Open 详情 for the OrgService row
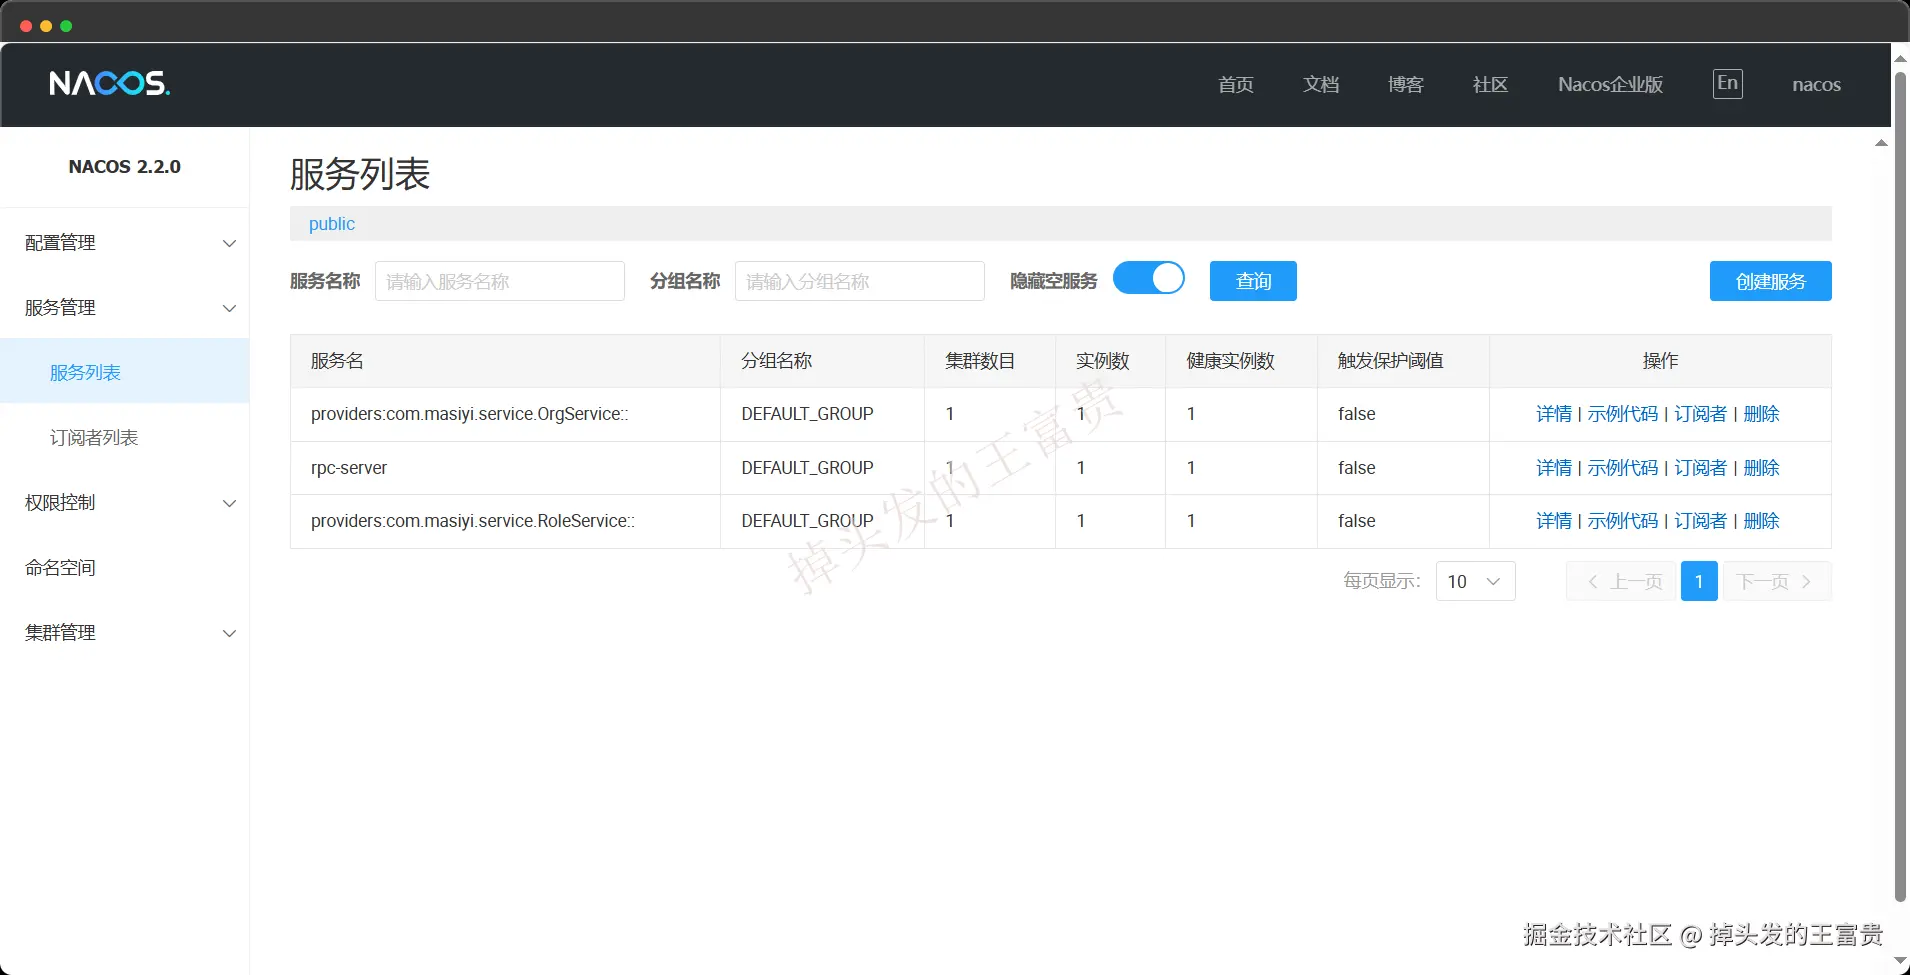Image resolution: width=1910 pixels, height=975 pixels. (1554, 414)
